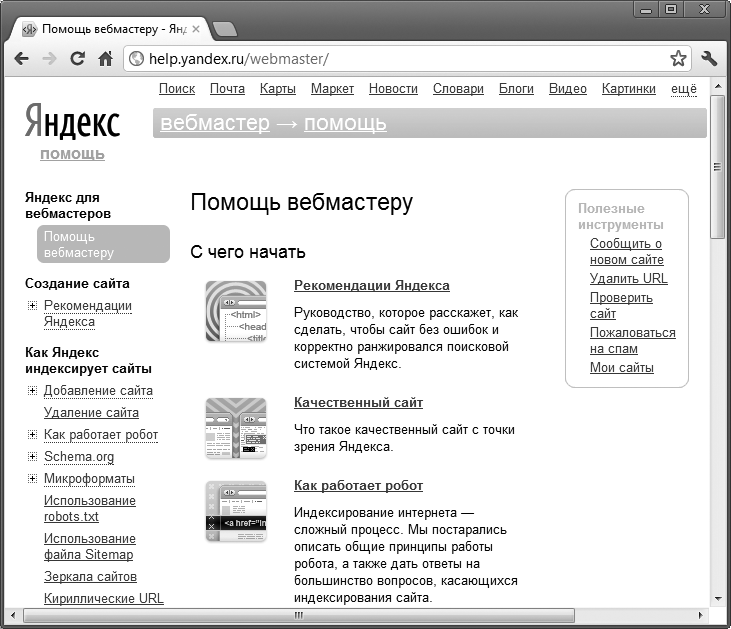Open the wrench settings menu

point(709,59)
